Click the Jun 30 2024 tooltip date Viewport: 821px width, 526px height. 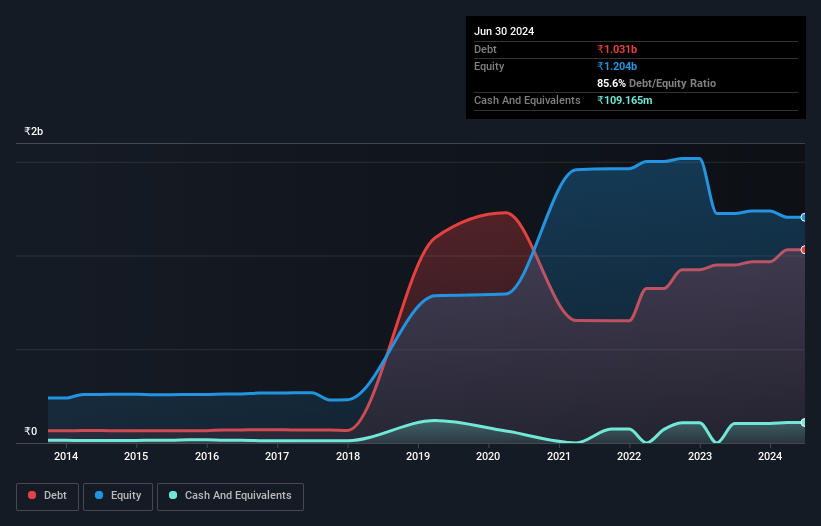[504, 31]
